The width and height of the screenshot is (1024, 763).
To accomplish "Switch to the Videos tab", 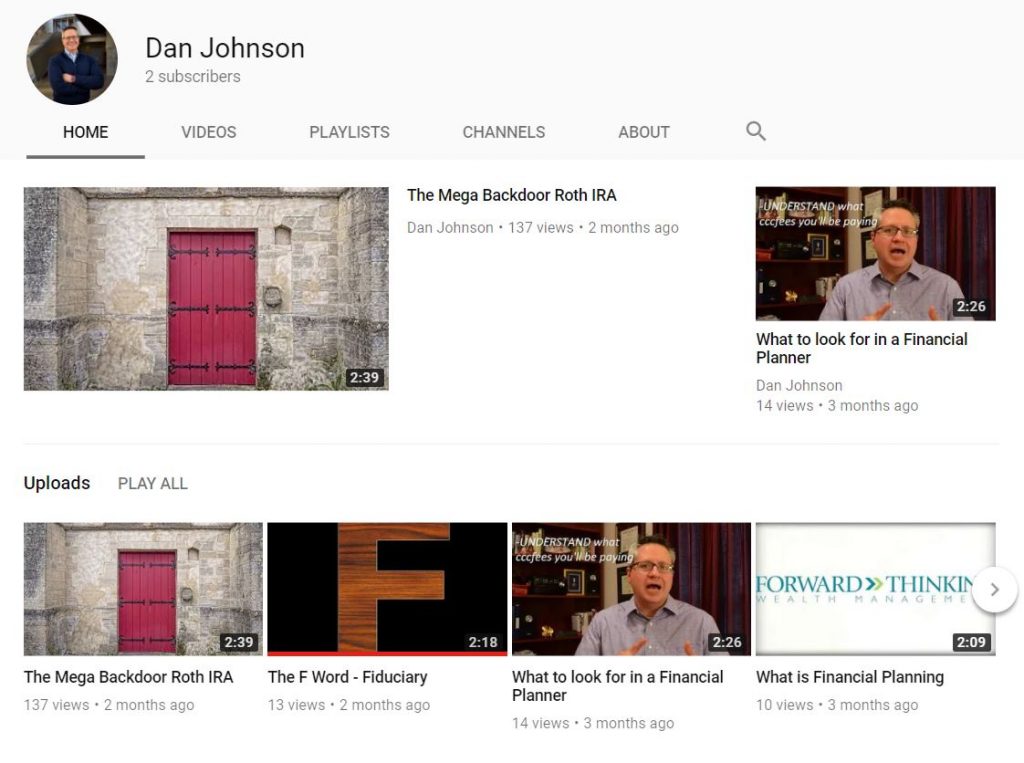I will [x=209, y=132].
